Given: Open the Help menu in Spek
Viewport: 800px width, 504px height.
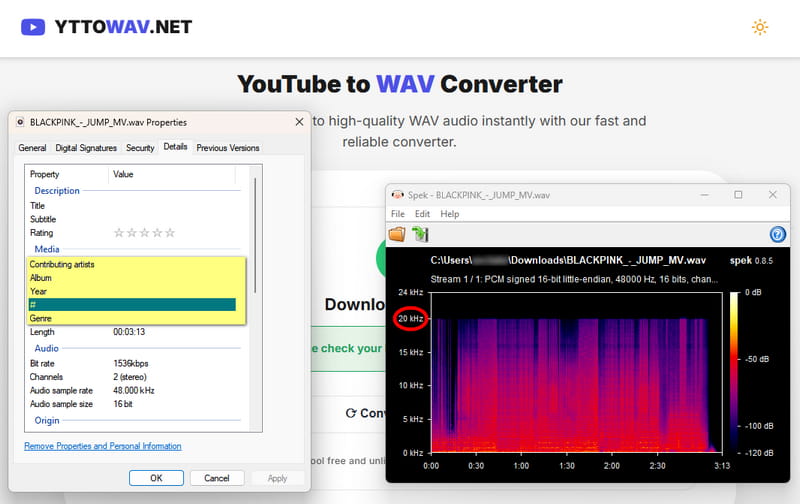Looking at the screenshot, I should (x=449, y=214).
